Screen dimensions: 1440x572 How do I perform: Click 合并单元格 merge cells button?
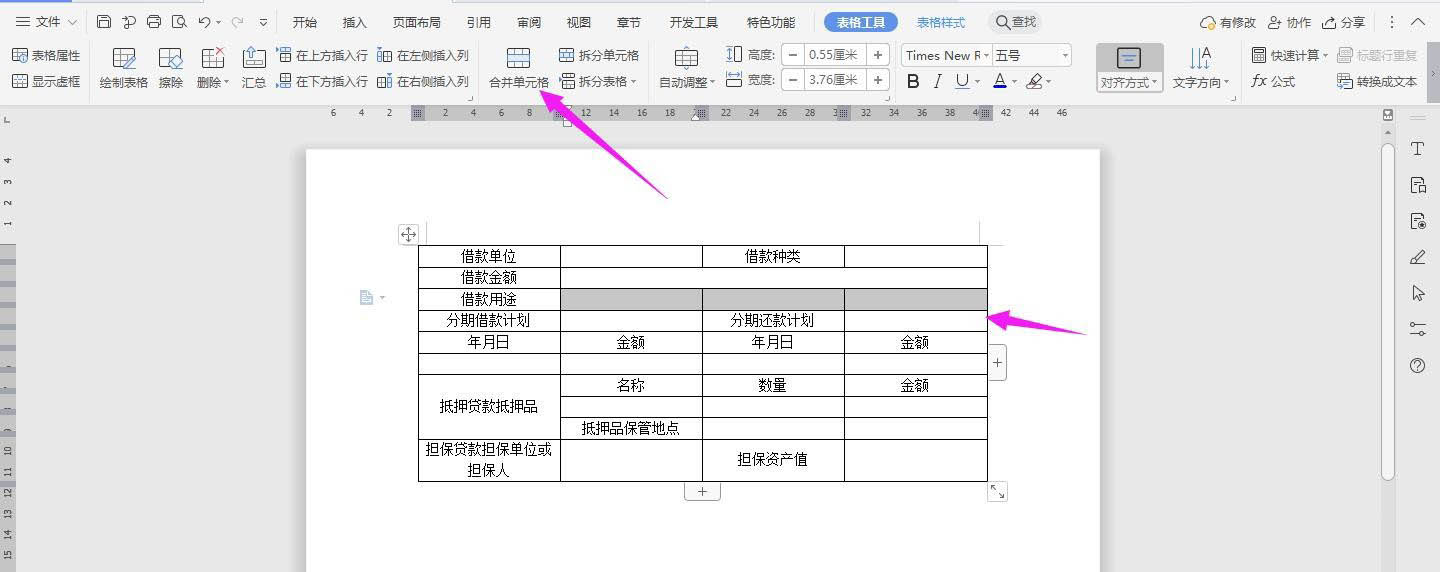coord(518,68)
